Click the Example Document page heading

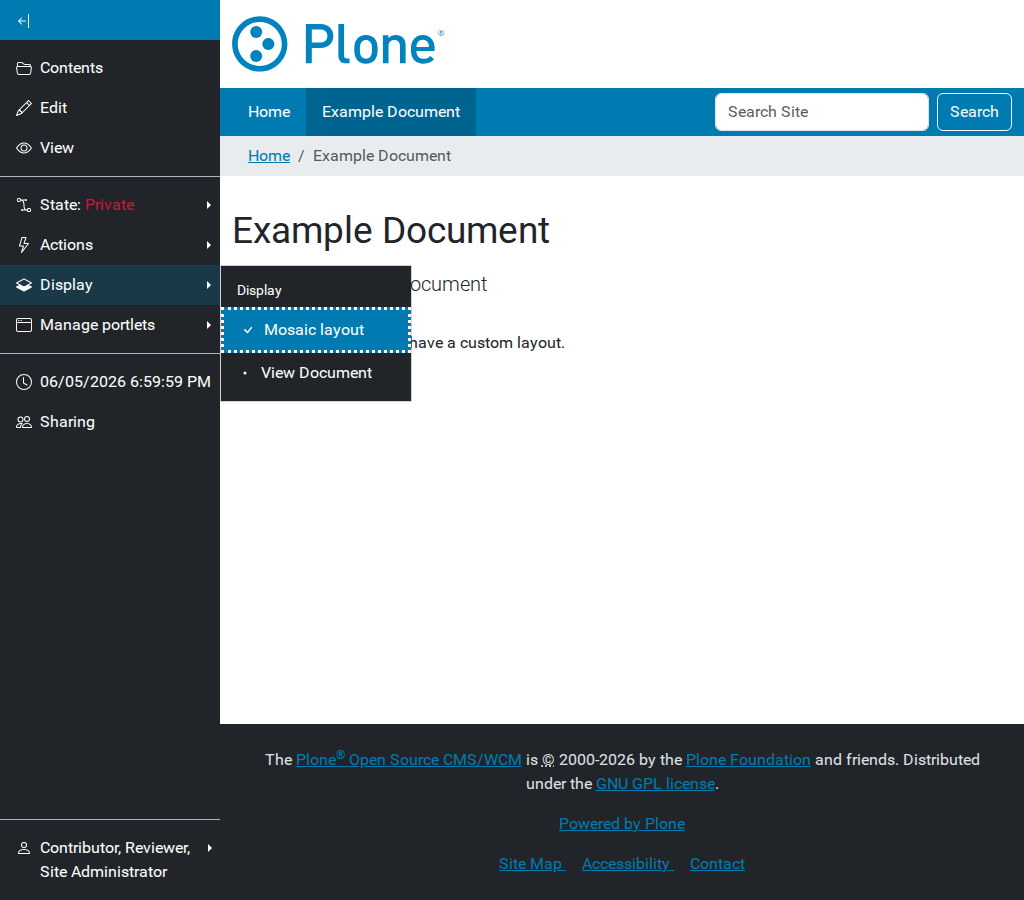391,230
